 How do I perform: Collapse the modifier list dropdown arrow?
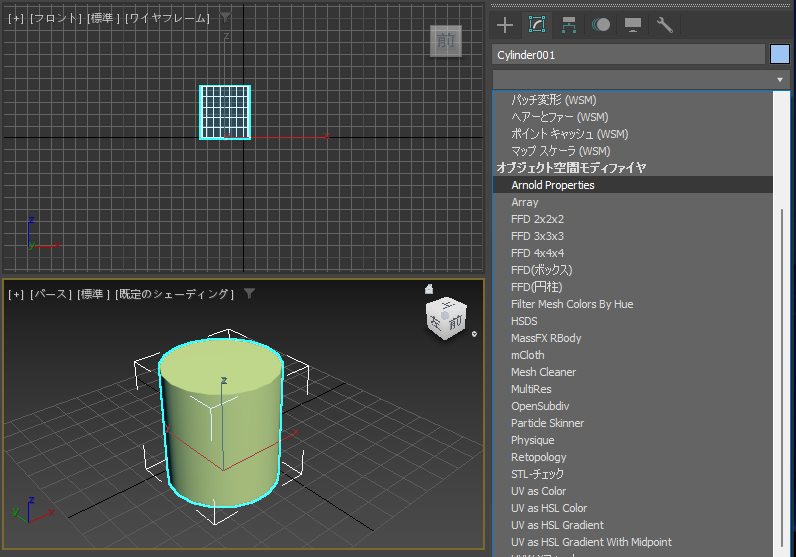tap(780, 80)
